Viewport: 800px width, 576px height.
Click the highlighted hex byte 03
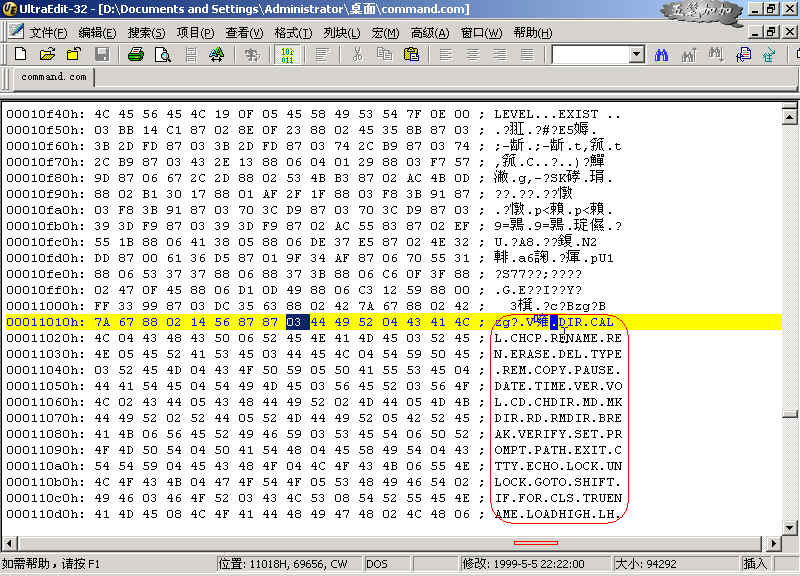click(x=293, y=322)
